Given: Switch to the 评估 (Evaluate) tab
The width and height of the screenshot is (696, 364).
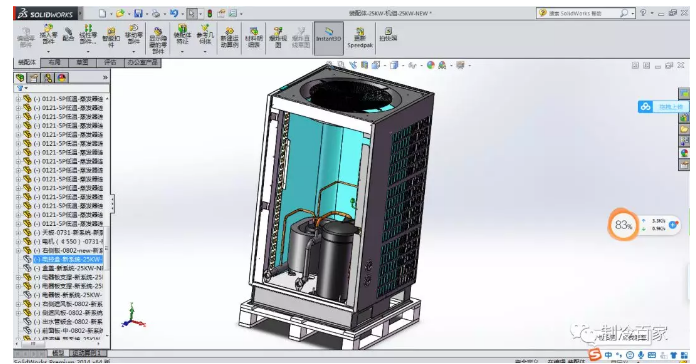Looking at the screenshot, I should 110,63.
